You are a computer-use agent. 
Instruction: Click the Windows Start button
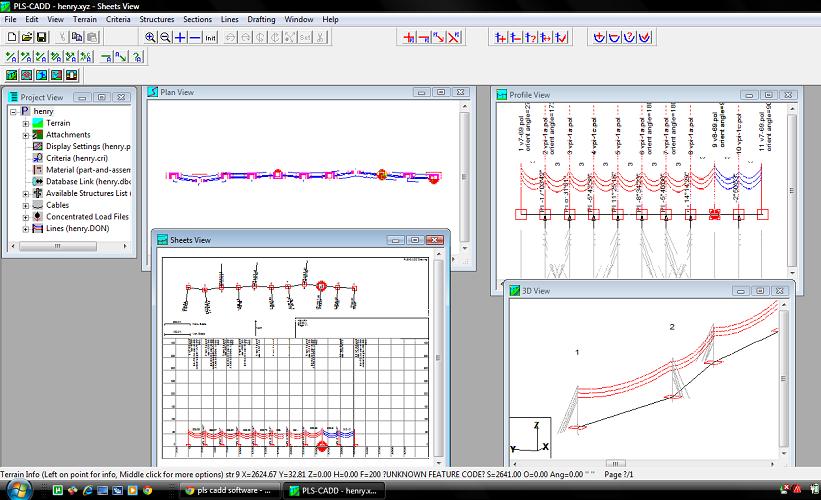[x=18, y=490]
